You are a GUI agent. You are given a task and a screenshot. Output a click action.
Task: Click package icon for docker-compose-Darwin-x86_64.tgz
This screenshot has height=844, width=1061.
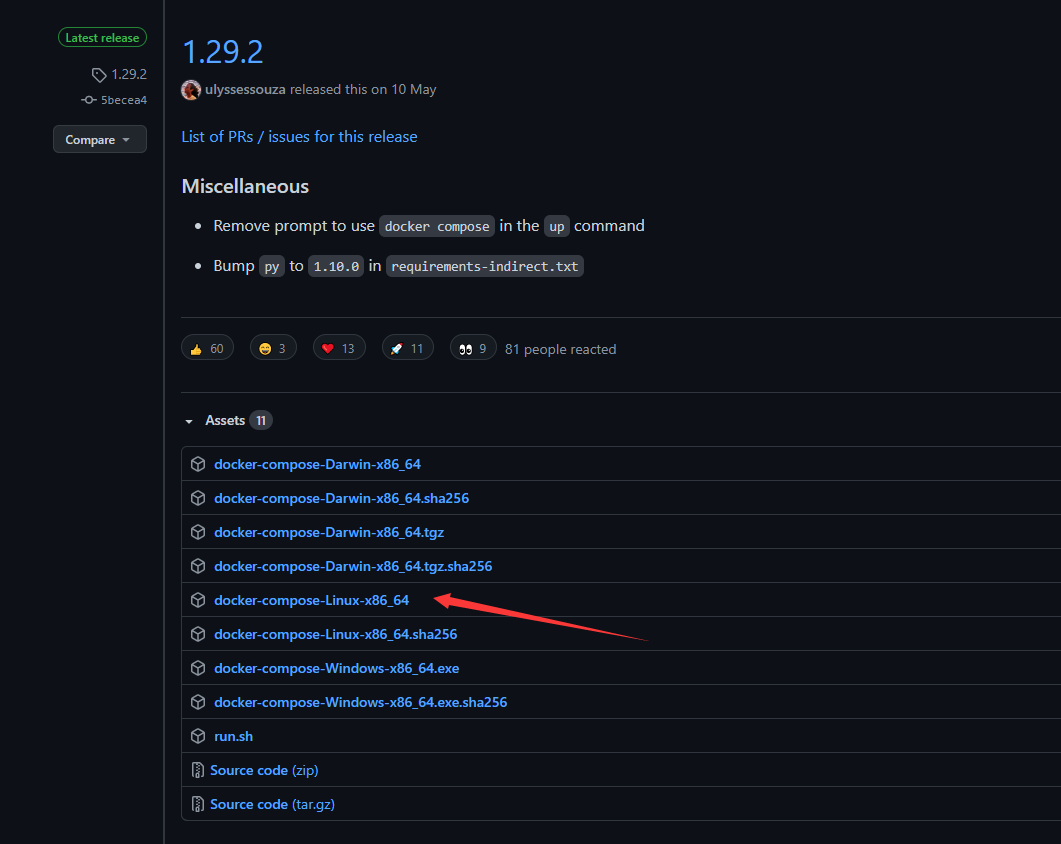[198, 532]
